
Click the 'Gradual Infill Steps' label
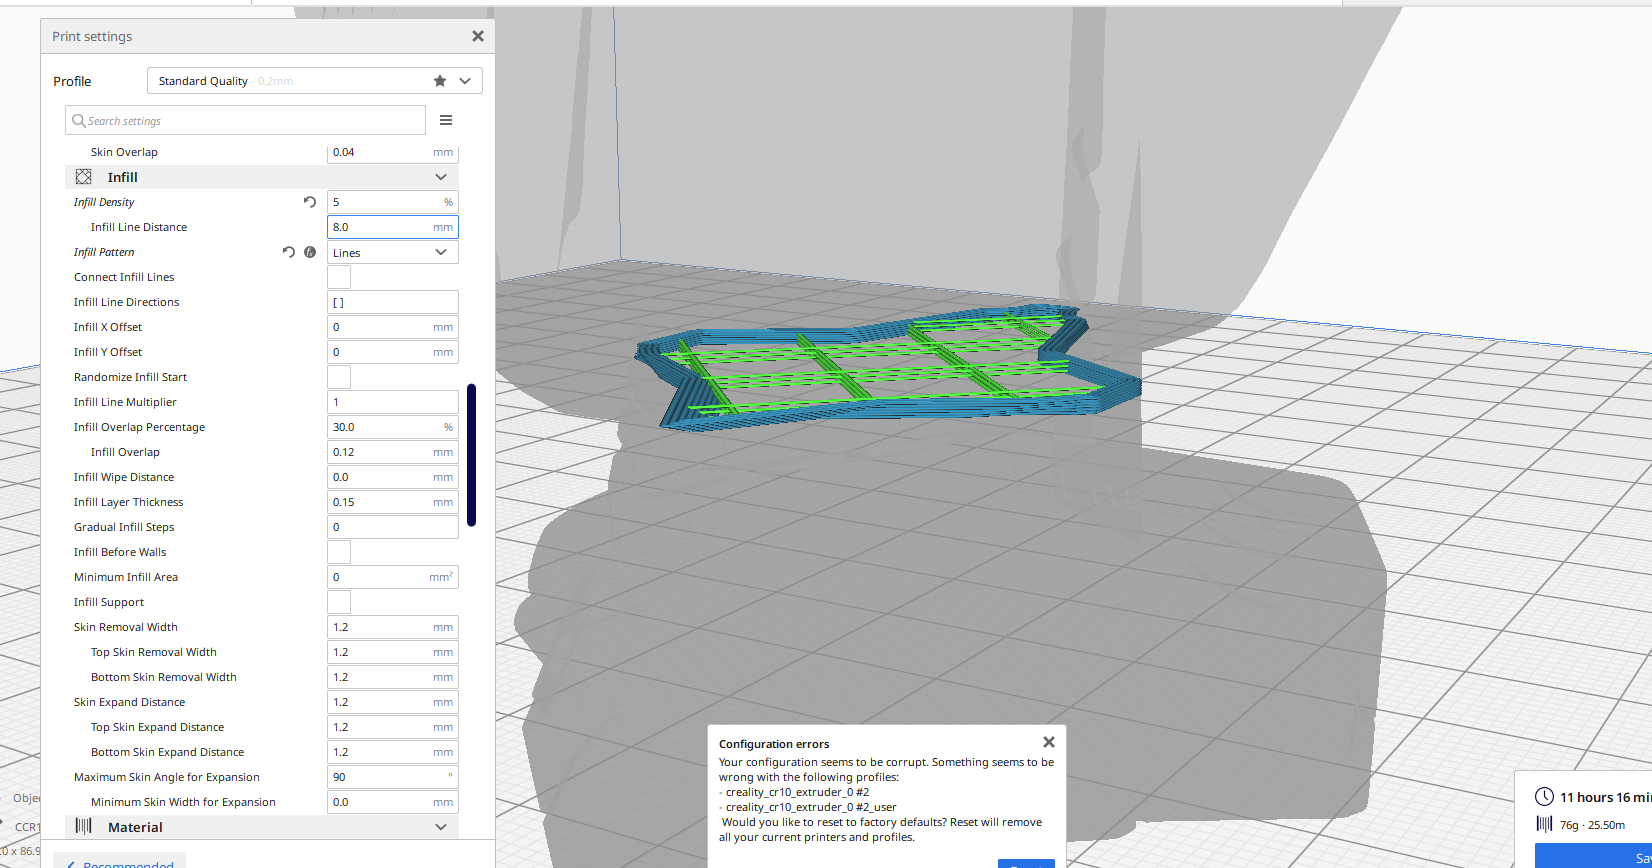[x=124, y=527]
